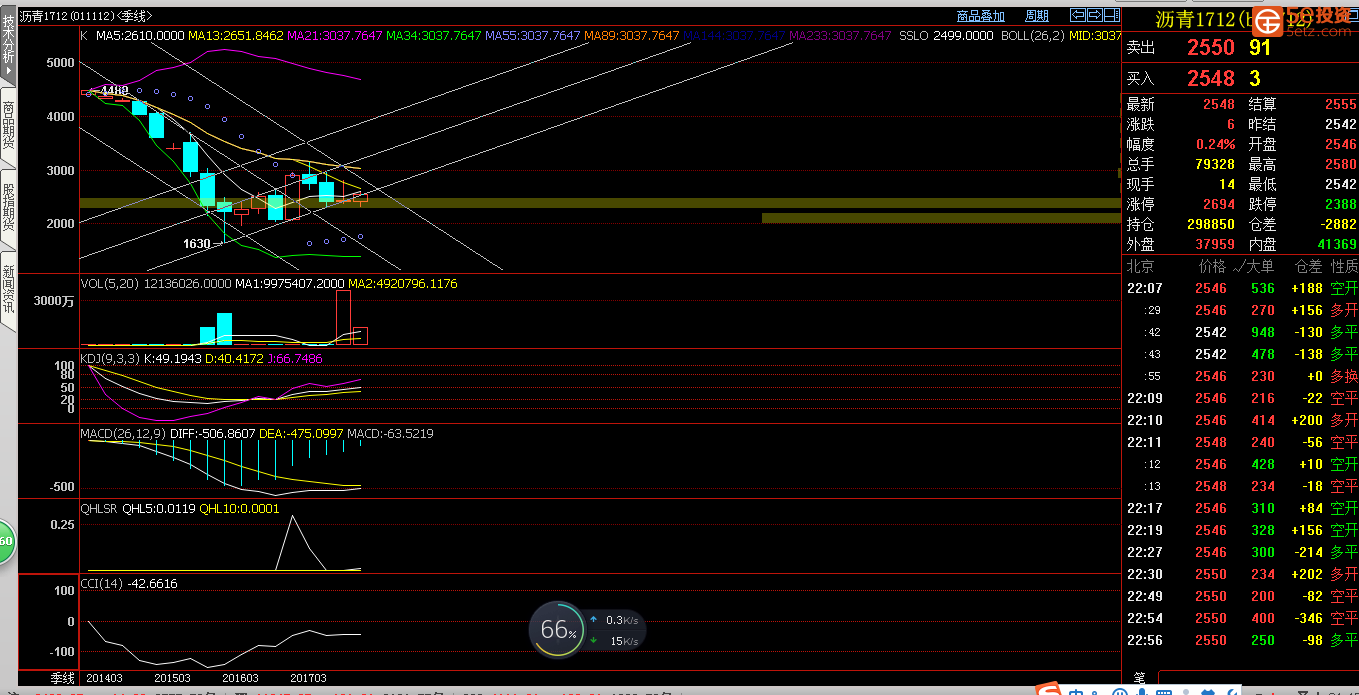Viewport: 1359px width, 695px height.
Task: Select the KDJ(9,3,3) indicator label
Action: 110,358
